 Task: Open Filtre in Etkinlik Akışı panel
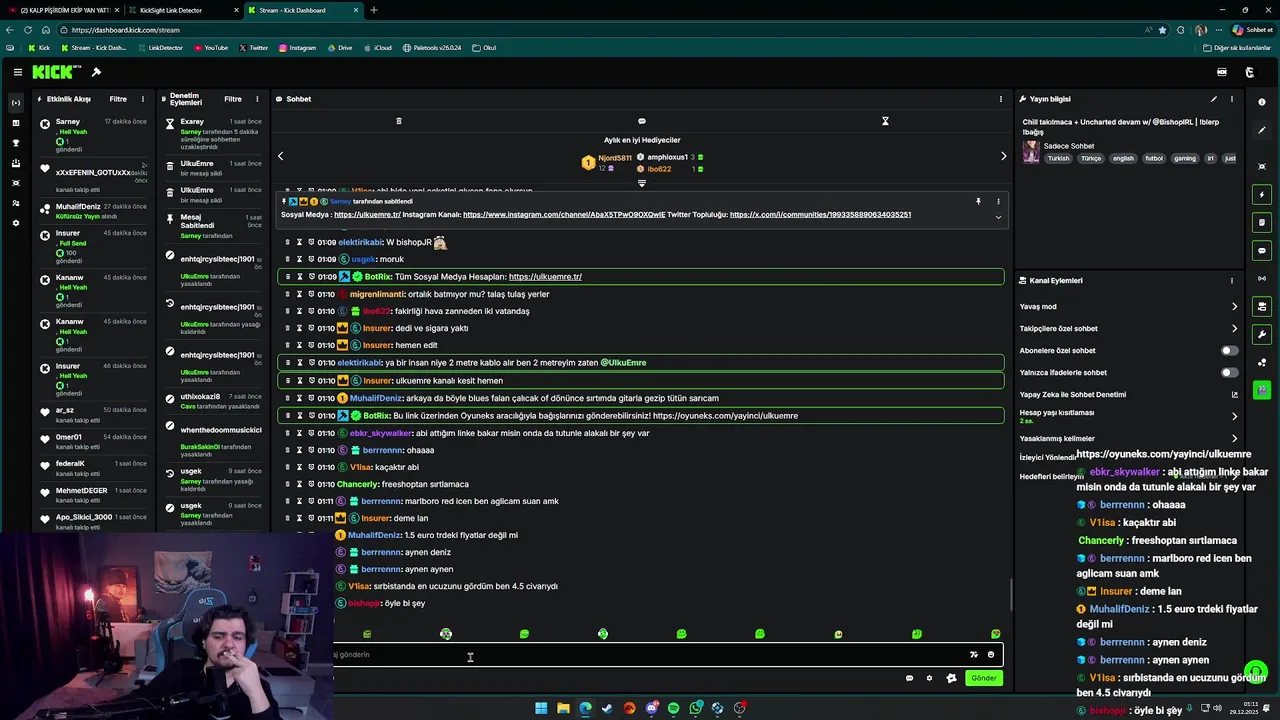tap(118, 99)
